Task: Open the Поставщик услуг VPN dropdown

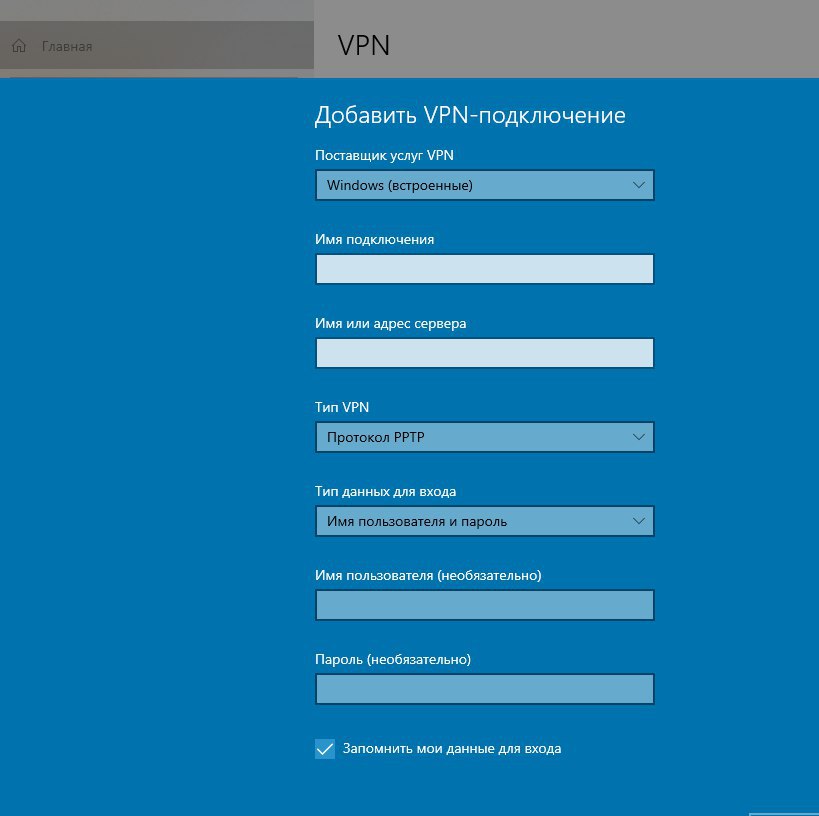Action: coord(485,185)
